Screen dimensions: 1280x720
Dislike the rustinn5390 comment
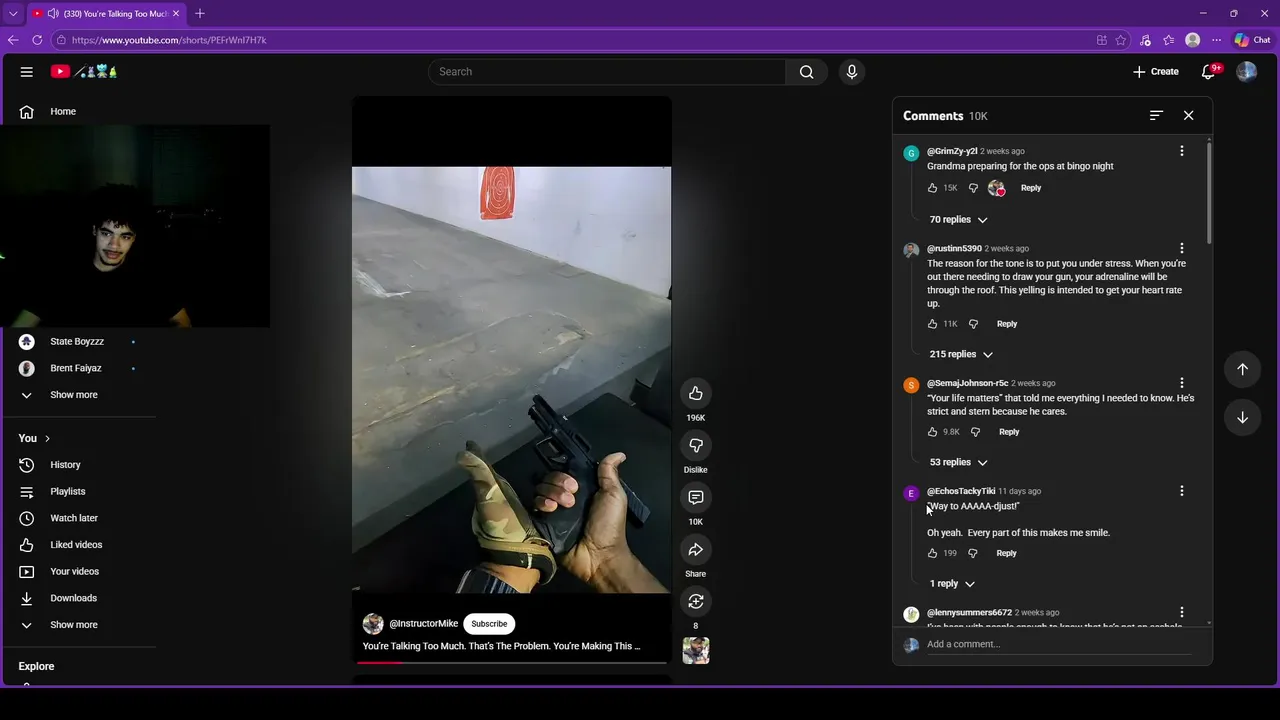[x=973, y=324]
